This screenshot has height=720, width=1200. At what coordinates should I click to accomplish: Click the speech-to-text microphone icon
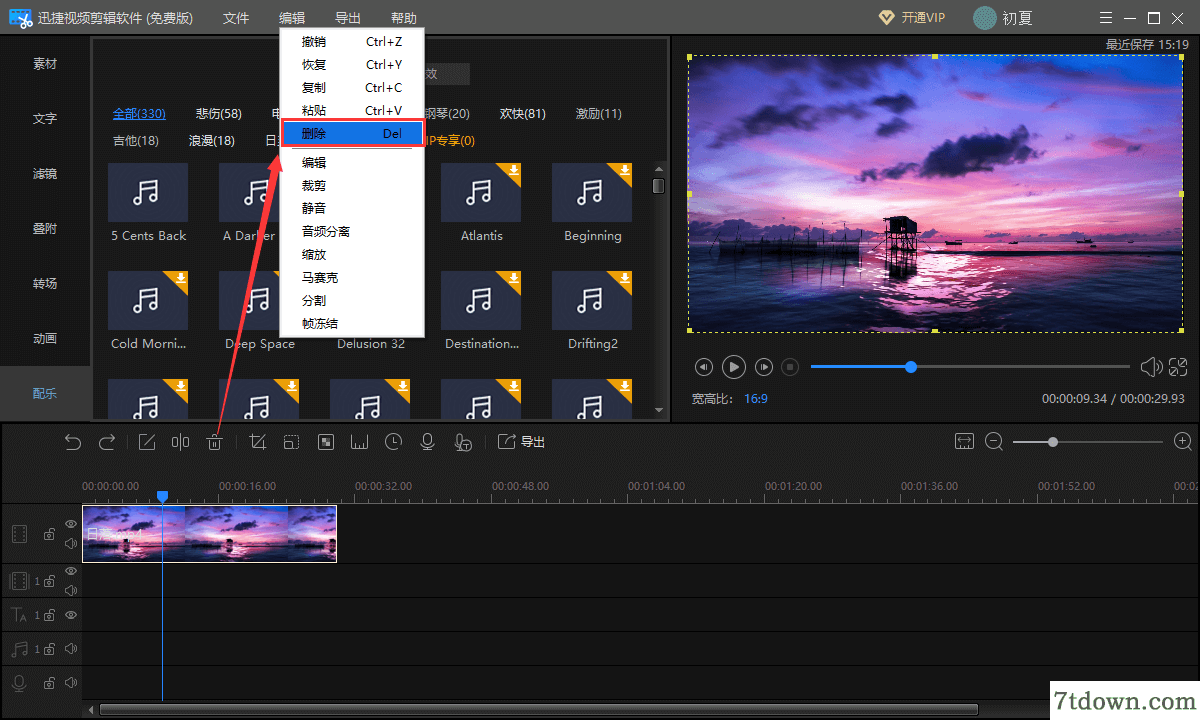click(x=462, y=442)
